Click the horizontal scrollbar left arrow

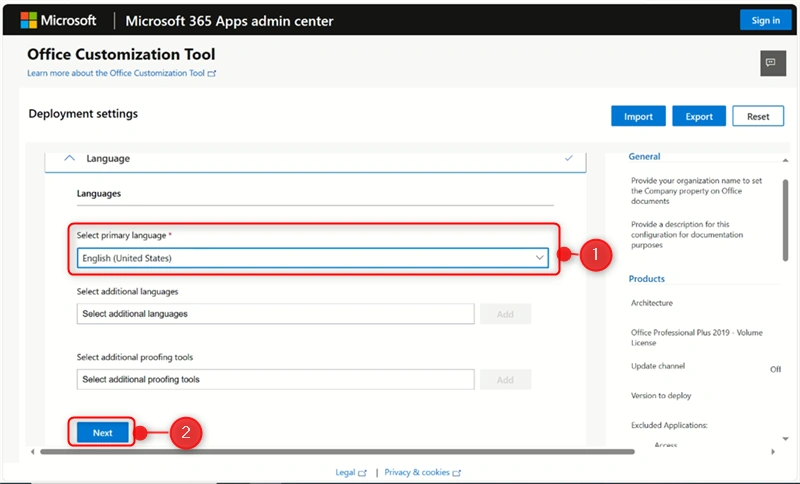pyautogui.click(x=33, y=451)
